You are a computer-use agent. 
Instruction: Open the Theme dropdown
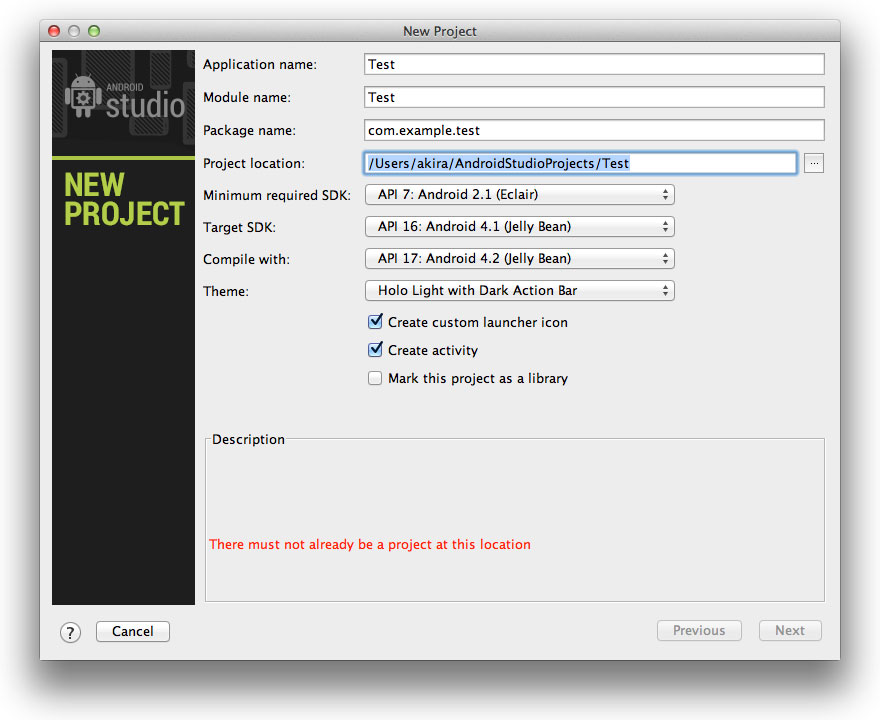click(x=520, y=291)
